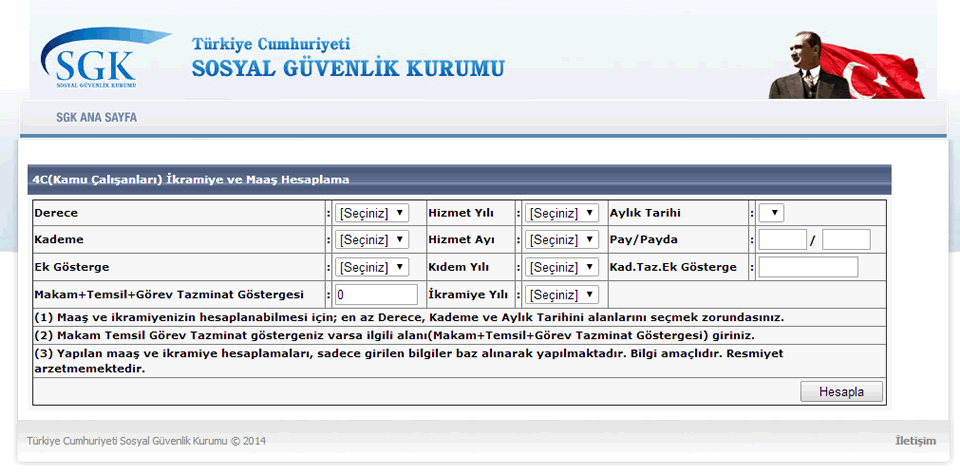The height and width of the screenshot is (475, 960).
Task: Focus the Kad.Taz.Ek Gösterge text field
Action: pyautogui.click(x=808, y=267)
